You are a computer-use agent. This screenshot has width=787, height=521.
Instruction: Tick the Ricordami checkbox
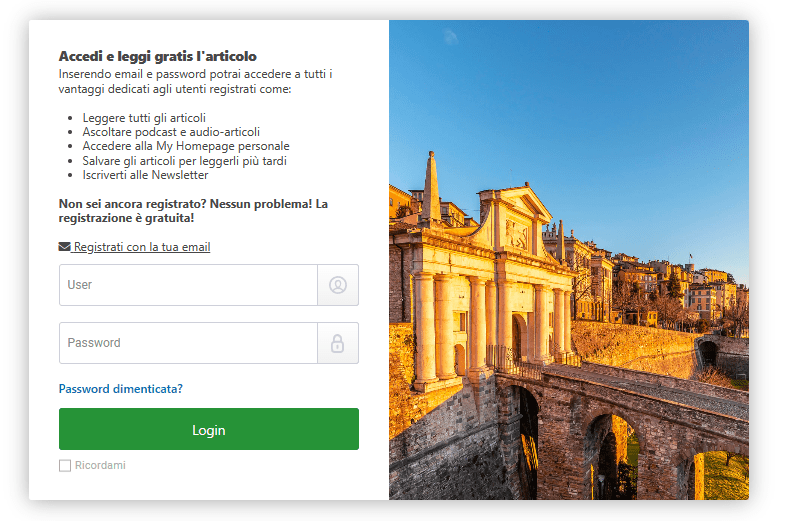(65, 466)
